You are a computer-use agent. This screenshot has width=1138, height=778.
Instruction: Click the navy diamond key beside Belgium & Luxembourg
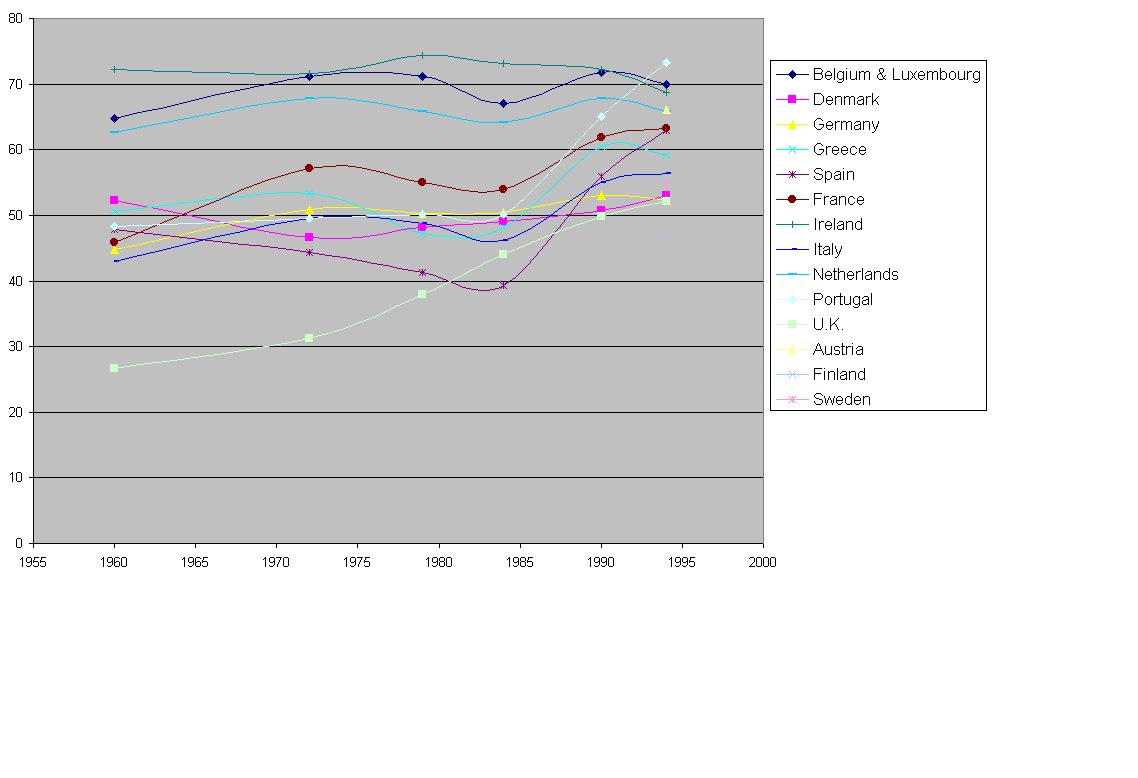793,75
